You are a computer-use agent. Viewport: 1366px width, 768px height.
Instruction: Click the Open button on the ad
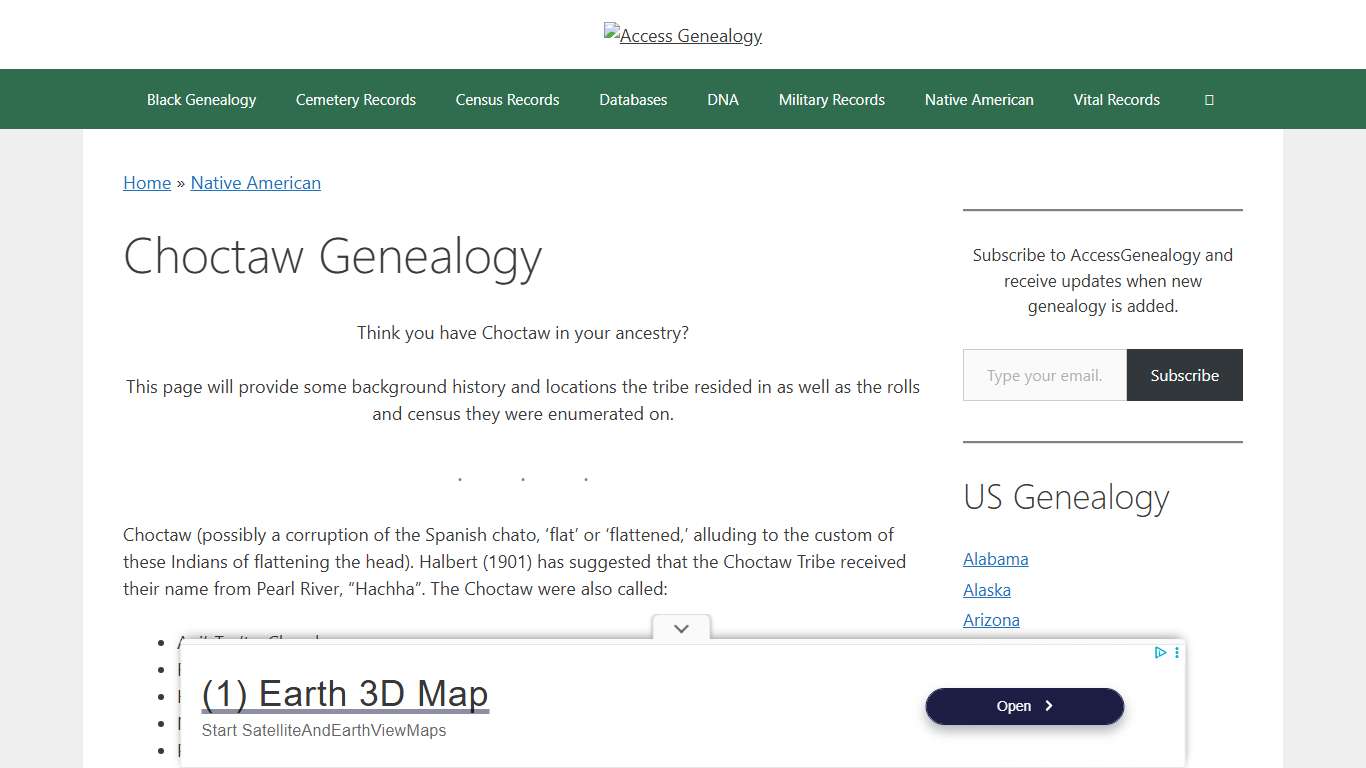(1024, 706)
